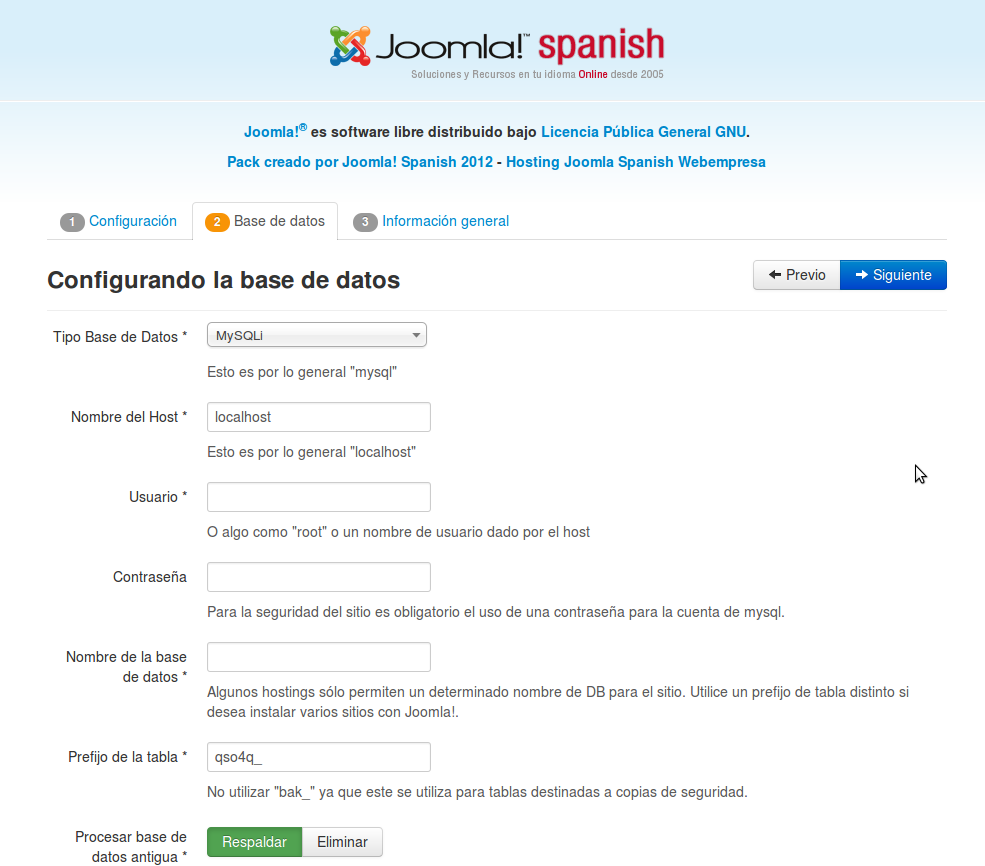Open the Licencia Pública General GNU link
Image resolution: width=985 pixels, height=866 pixels.
coord(643,132)
